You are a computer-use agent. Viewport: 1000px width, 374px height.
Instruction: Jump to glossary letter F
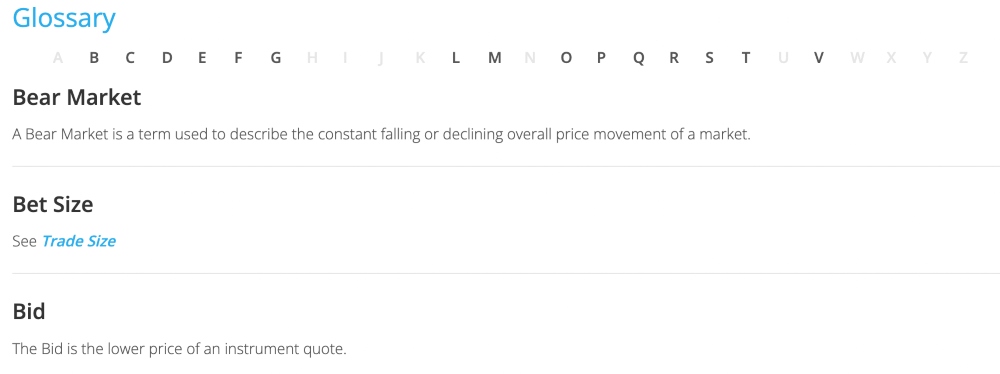click(238, 58)
